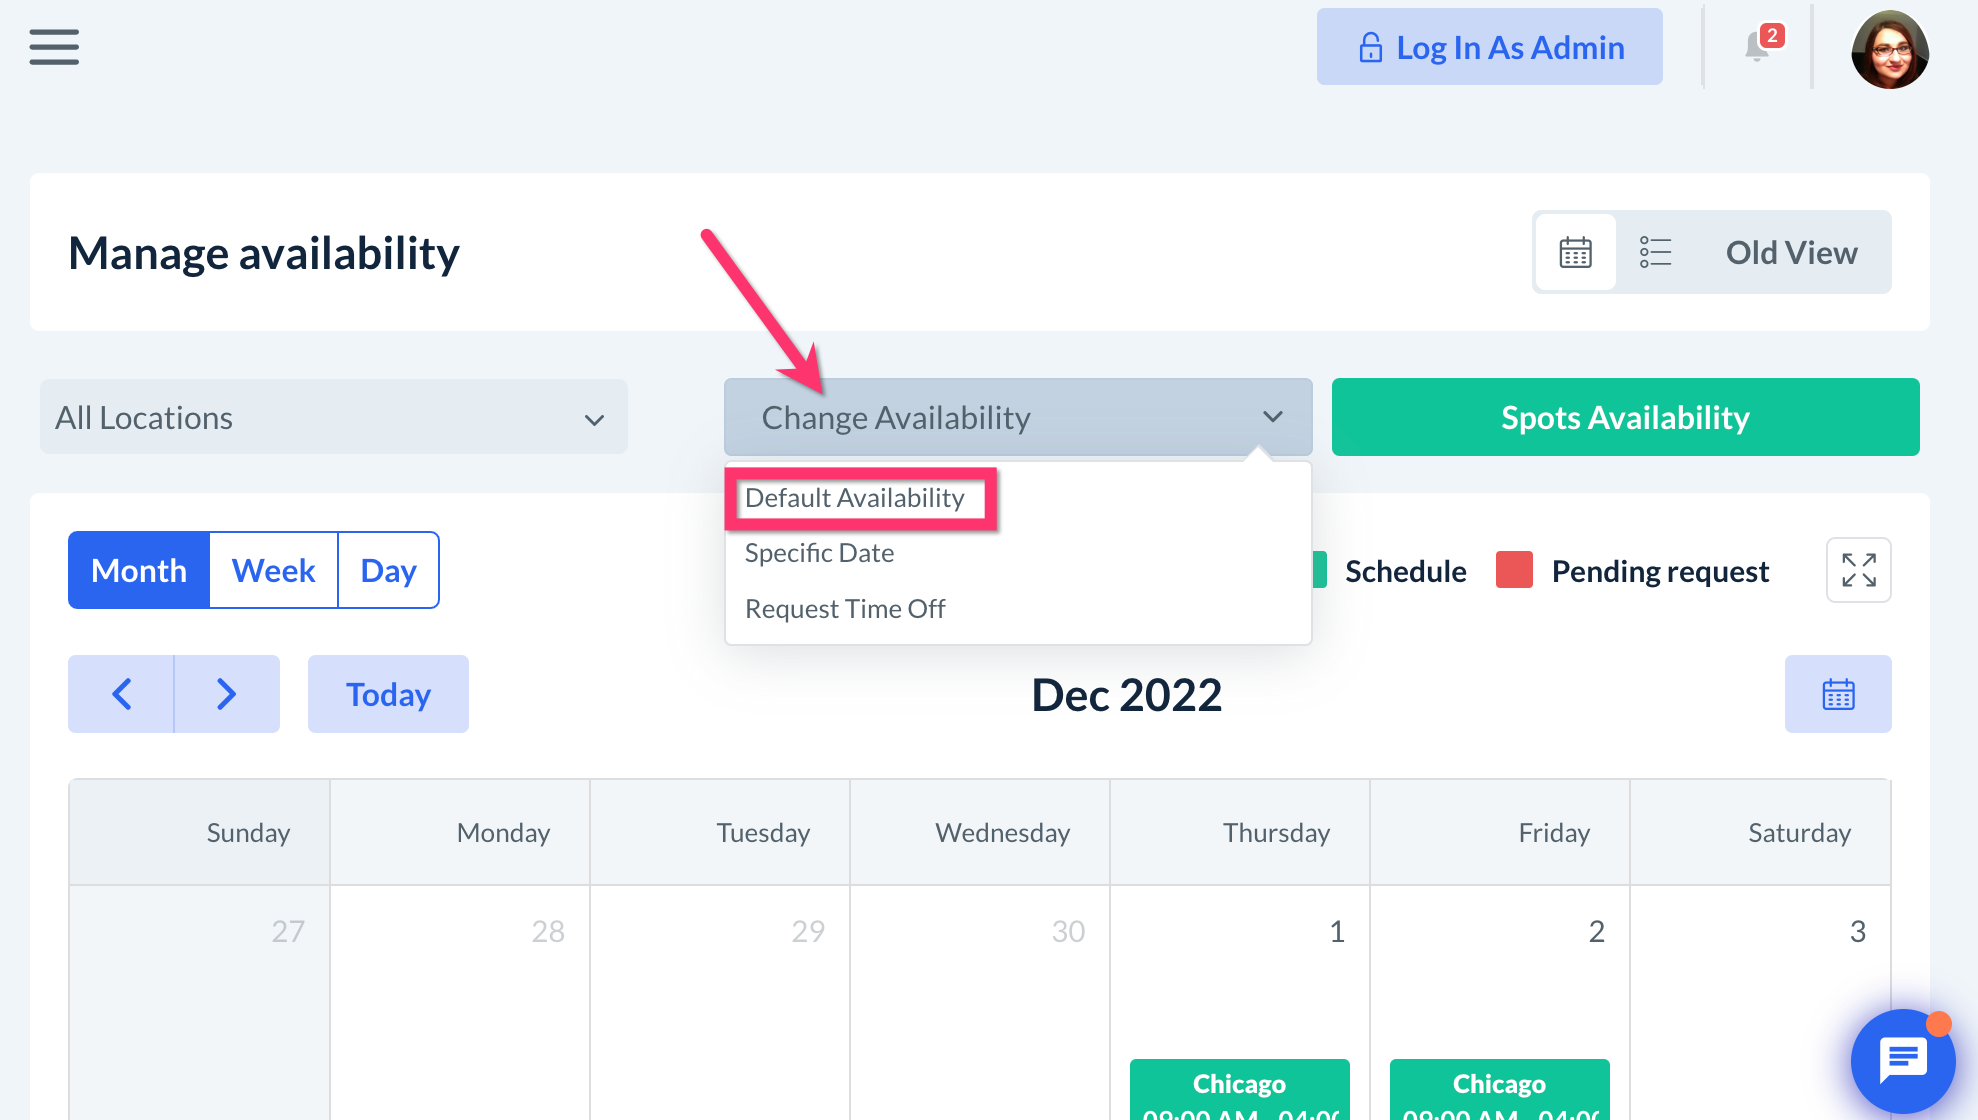Open the user profile avatar
This screenshot has height=1120, width=1978.
1889,49
